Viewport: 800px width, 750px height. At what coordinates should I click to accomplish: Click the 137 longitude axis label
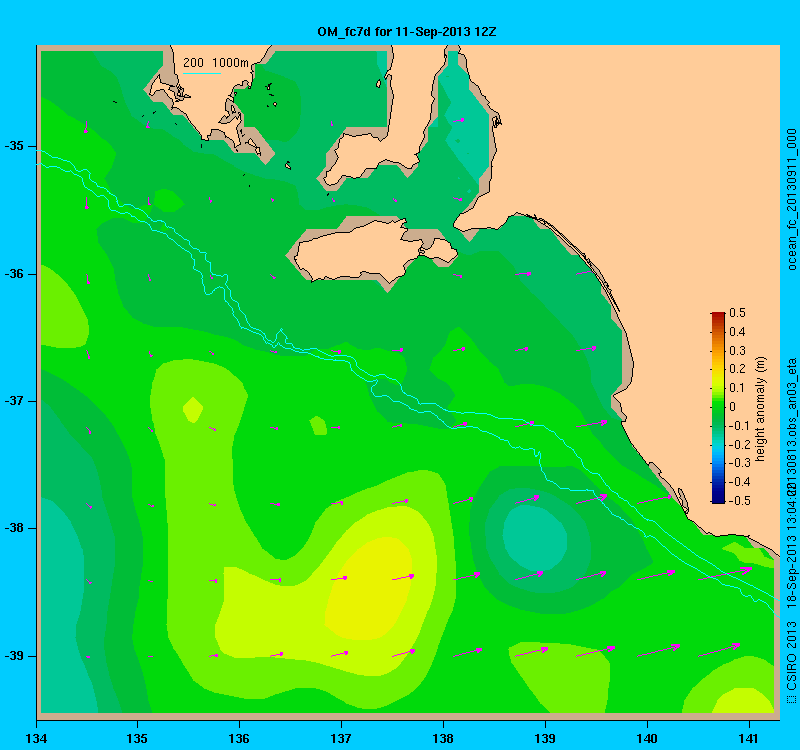tap(341, 738)
